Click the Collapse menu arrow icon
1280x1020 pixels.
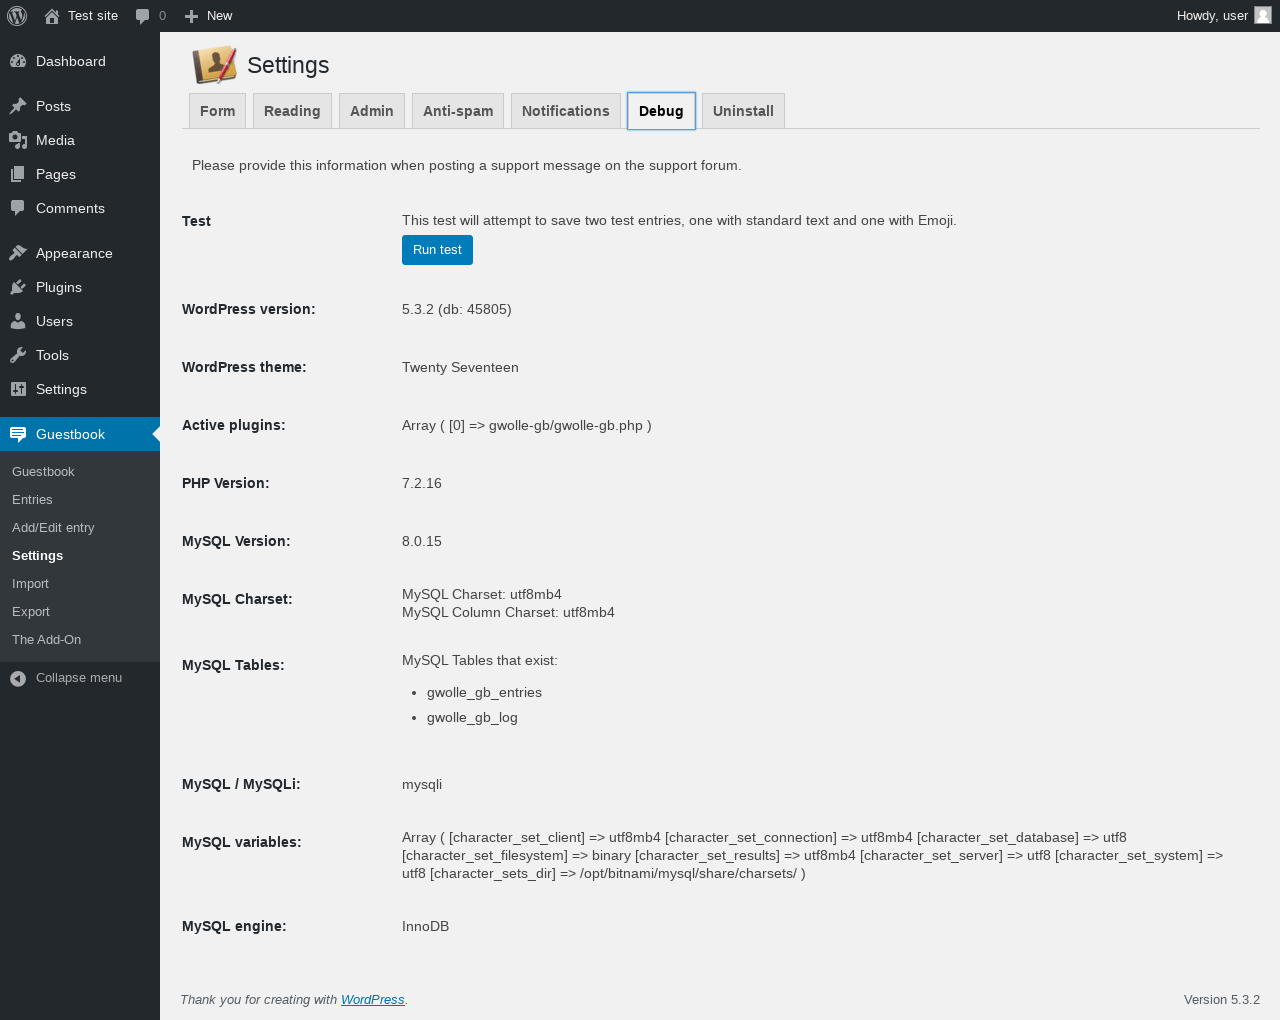point(18,678)
